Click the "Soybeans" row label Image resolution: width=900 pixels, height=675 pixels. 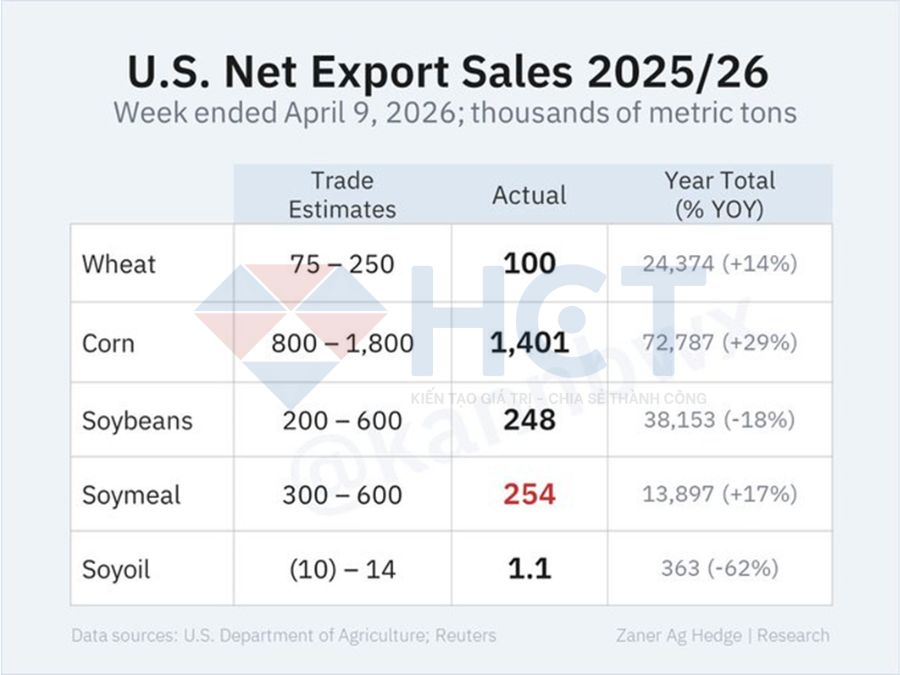pyautogui.click(x=135, y=420)
